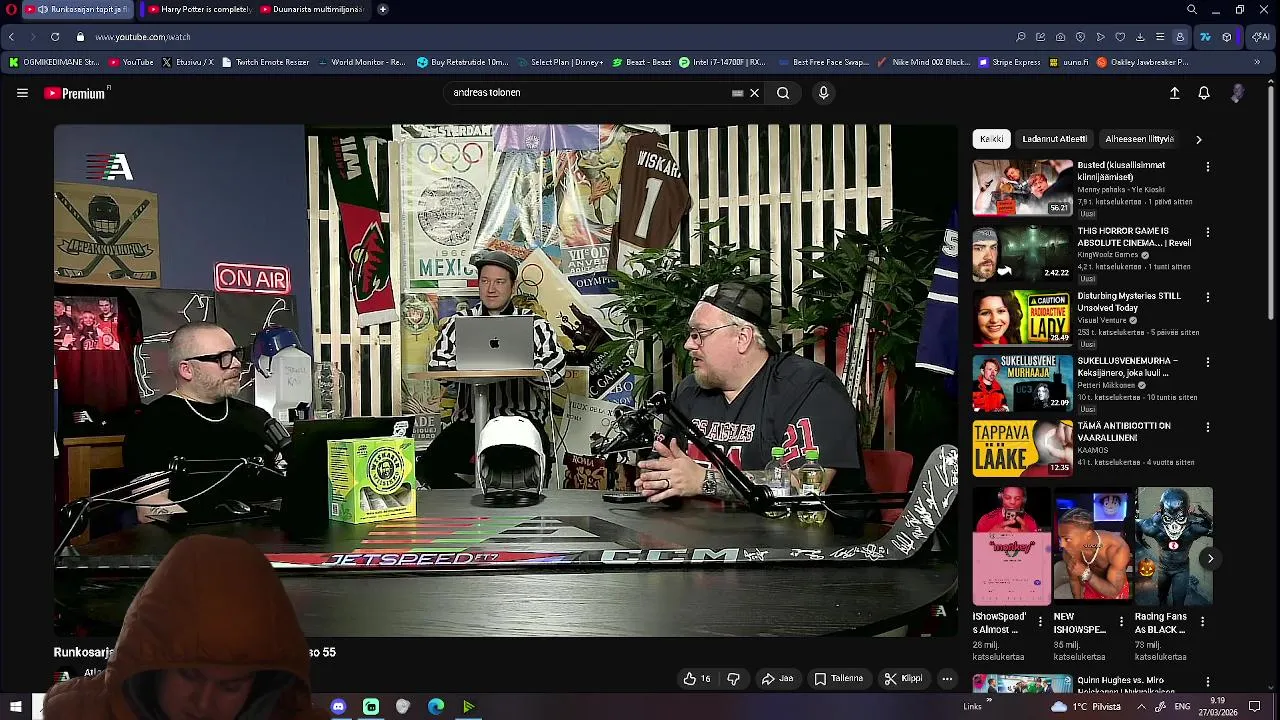1280x720 pixels.
Task: Open more actions ellipsis under video
Action: coord(947,679)
